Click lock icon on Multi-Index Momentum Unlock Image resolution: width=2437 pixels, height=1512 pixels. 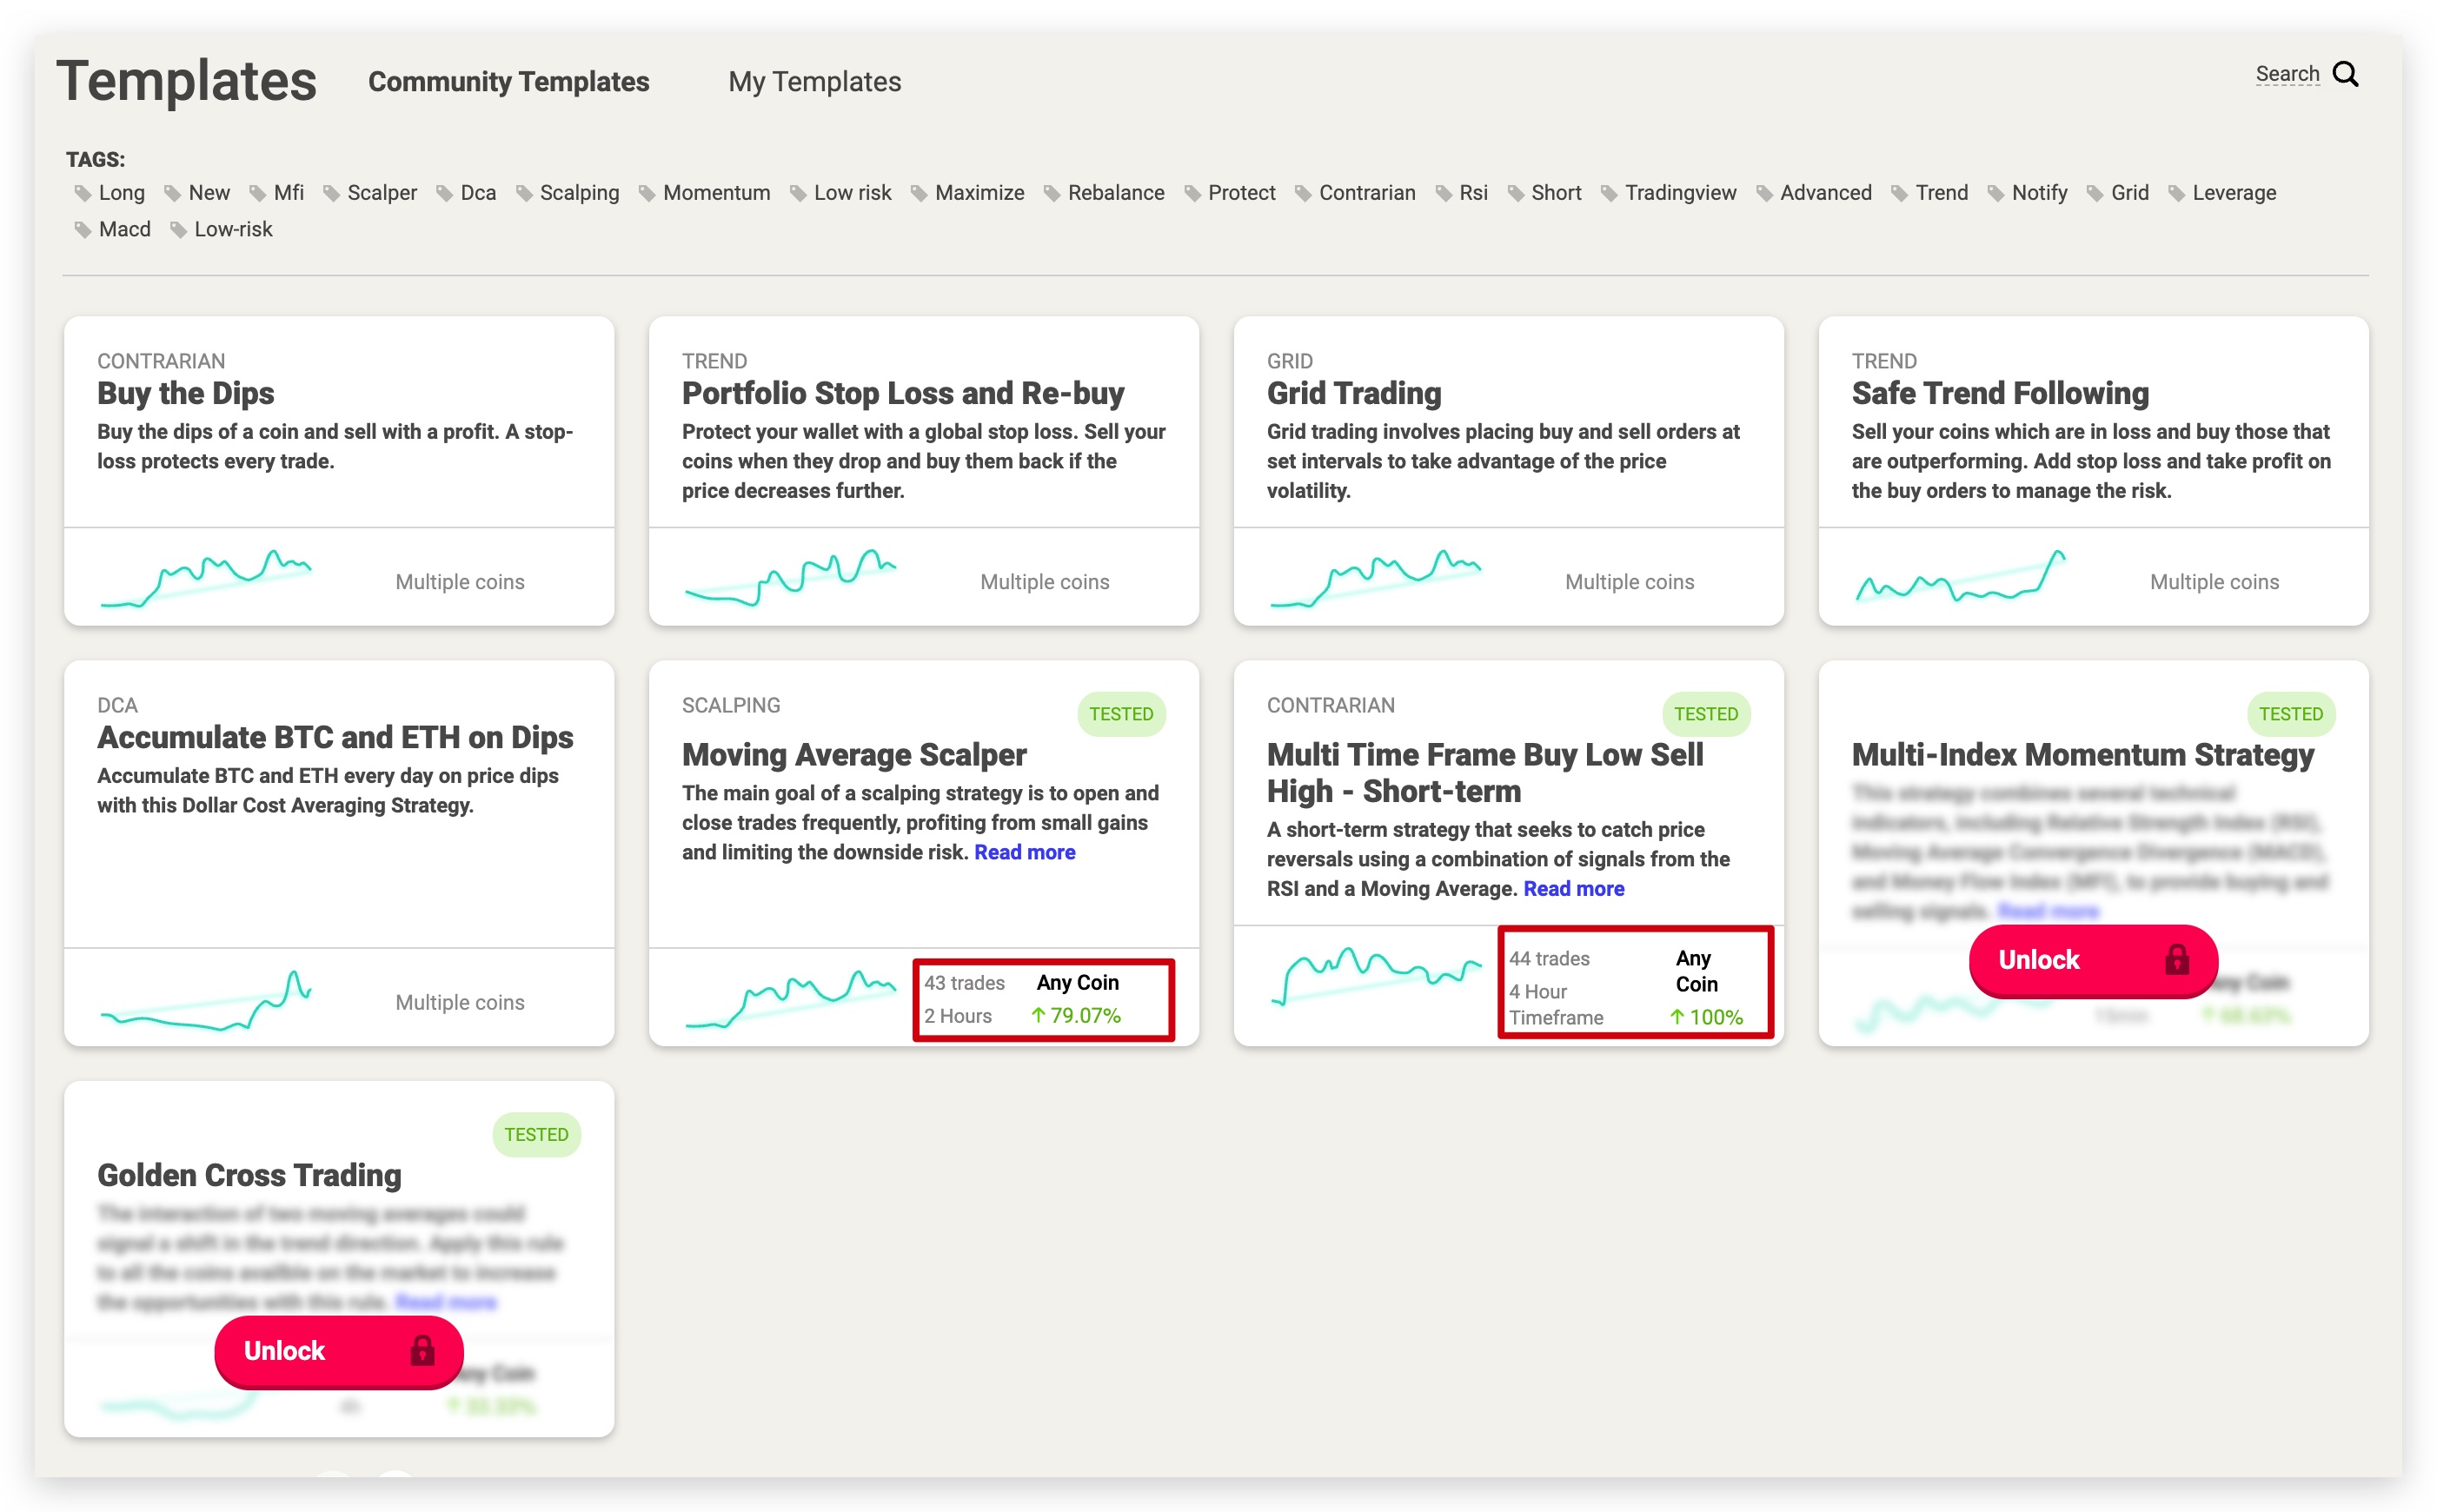[x=2176, y=960]
